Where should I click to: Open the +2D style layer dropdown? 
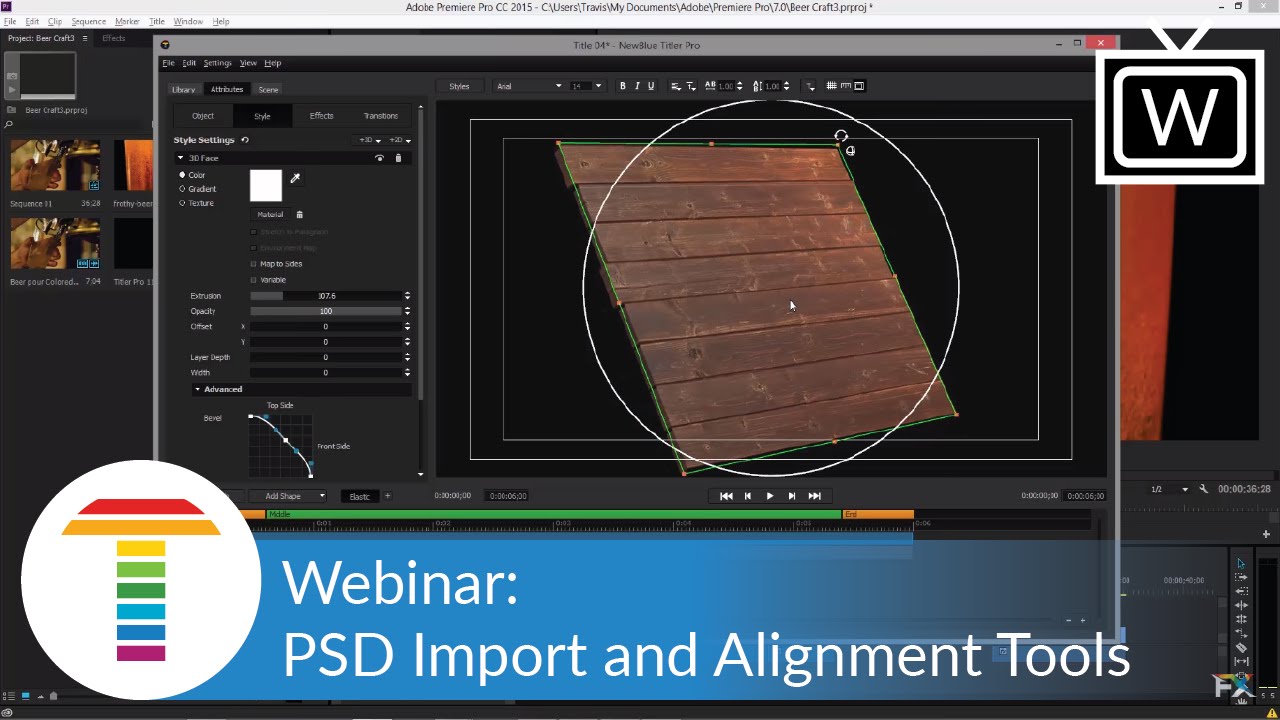(x=400, y=140)
